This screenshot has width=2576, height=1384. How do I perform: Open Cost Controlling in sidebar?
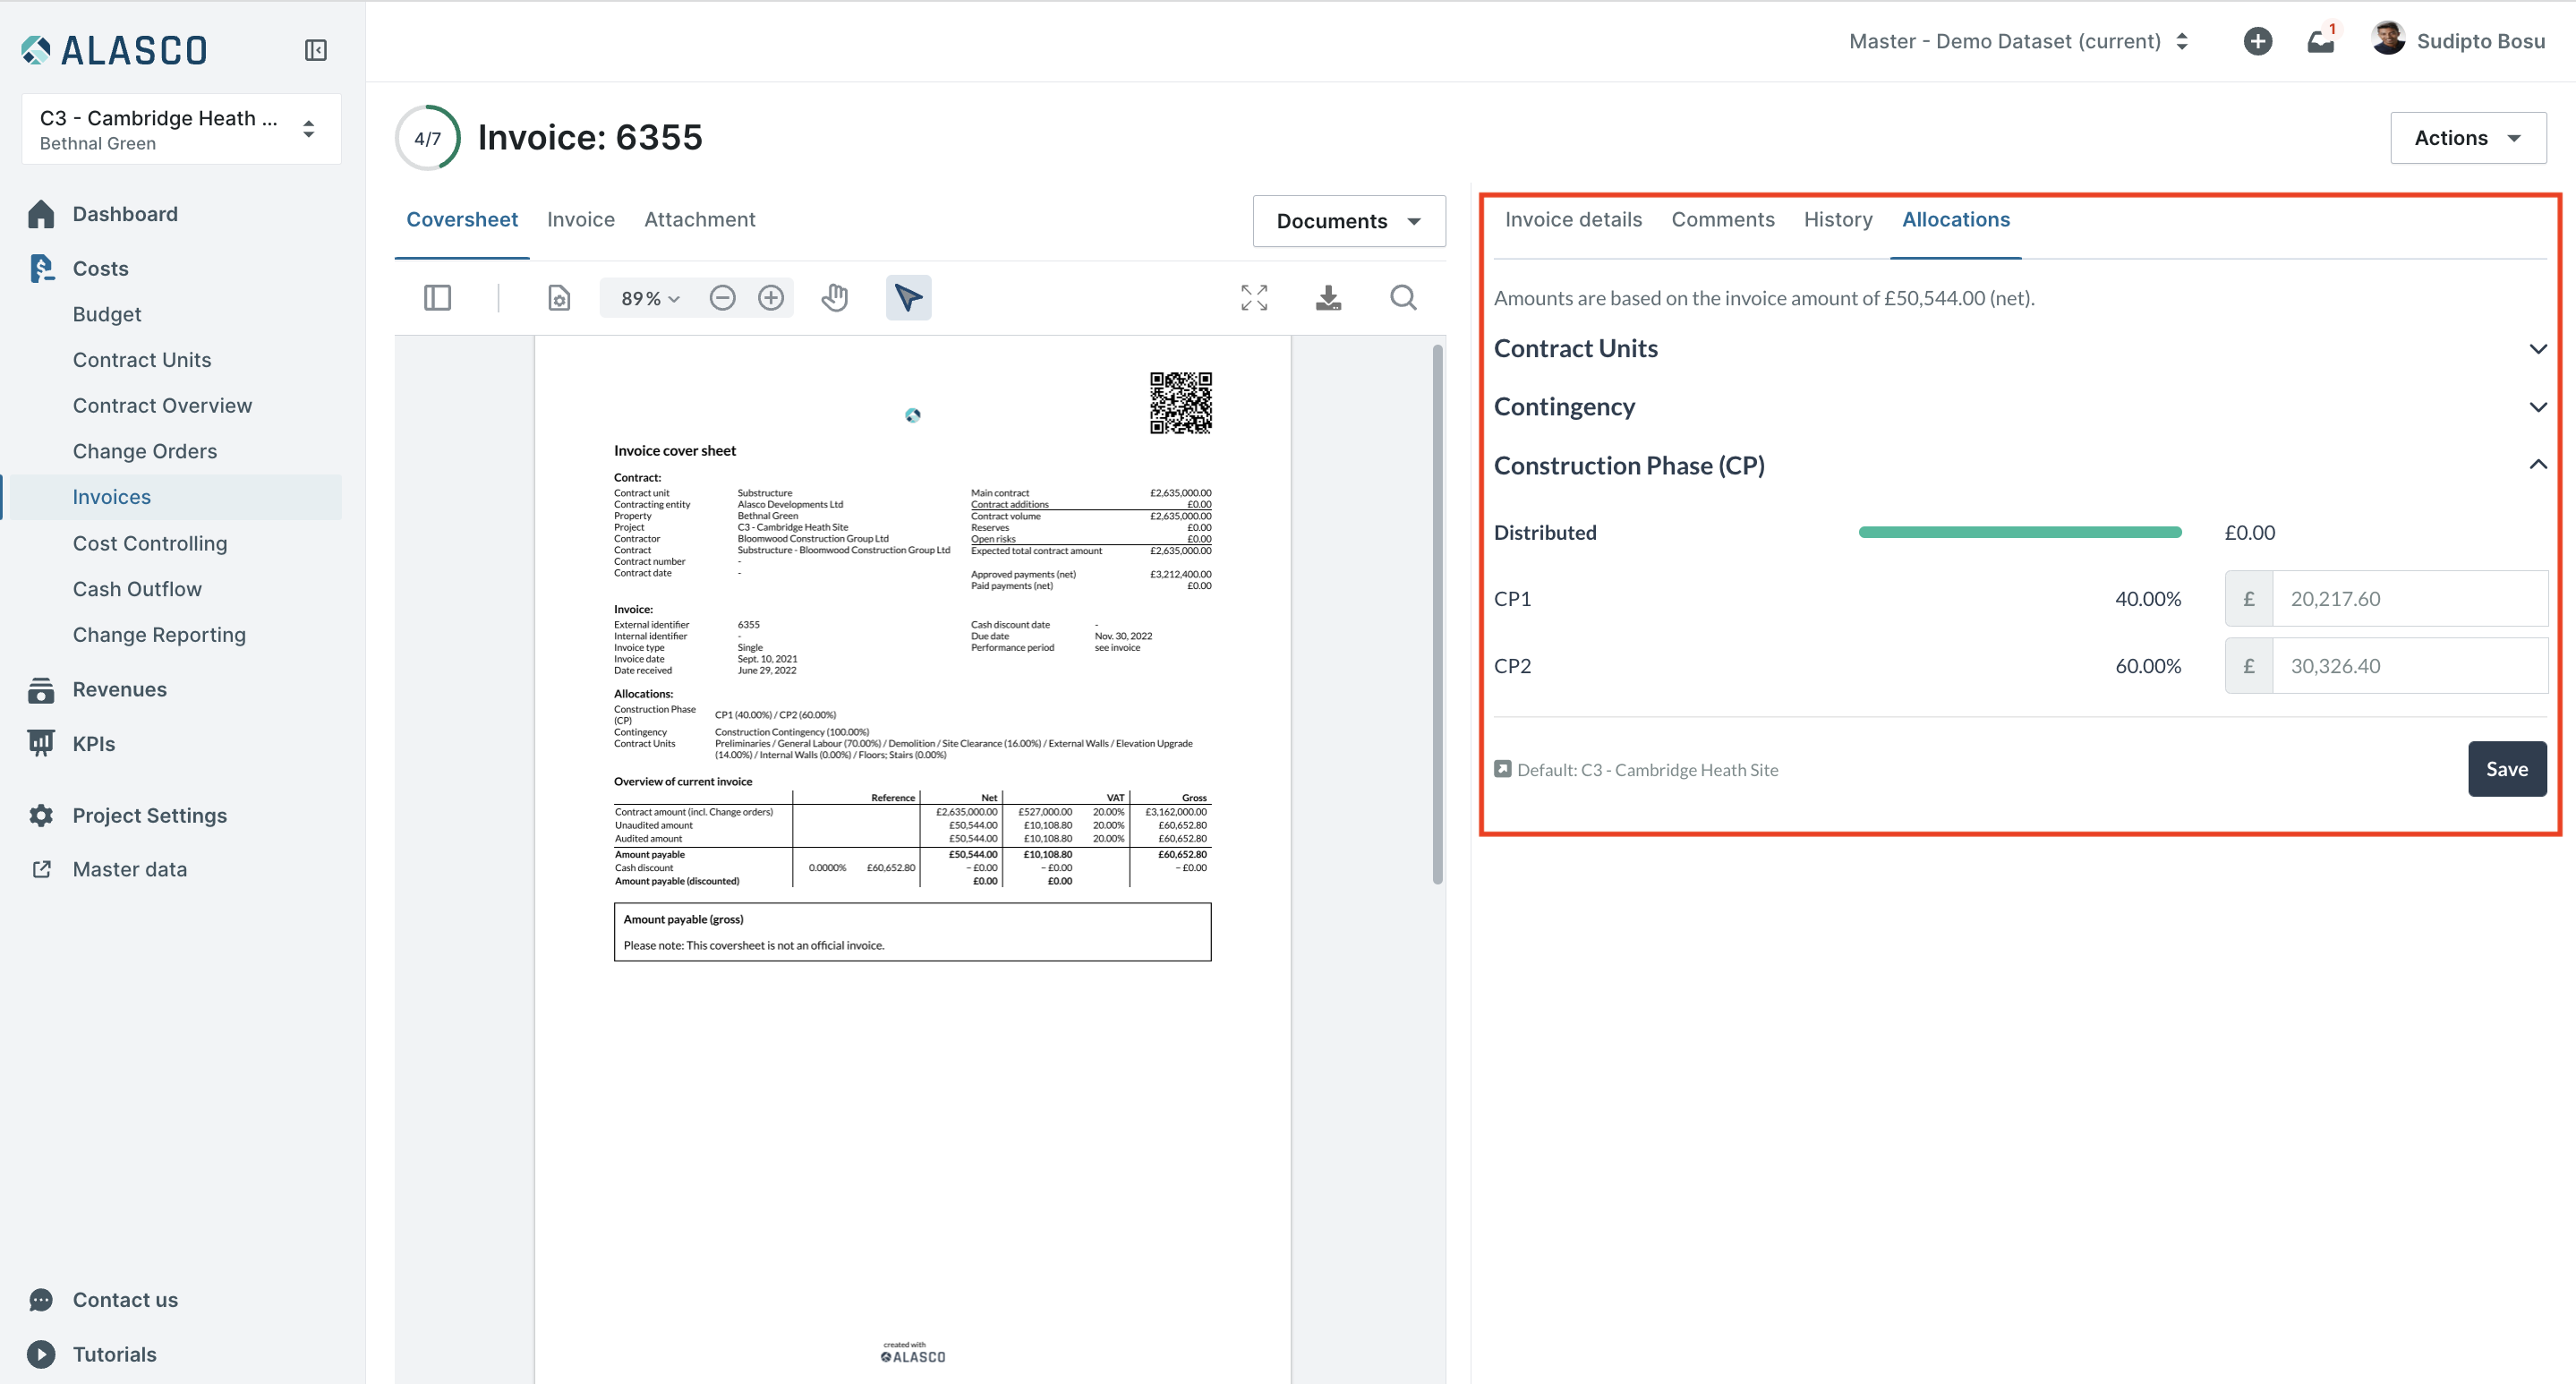(x=150, y=543)
